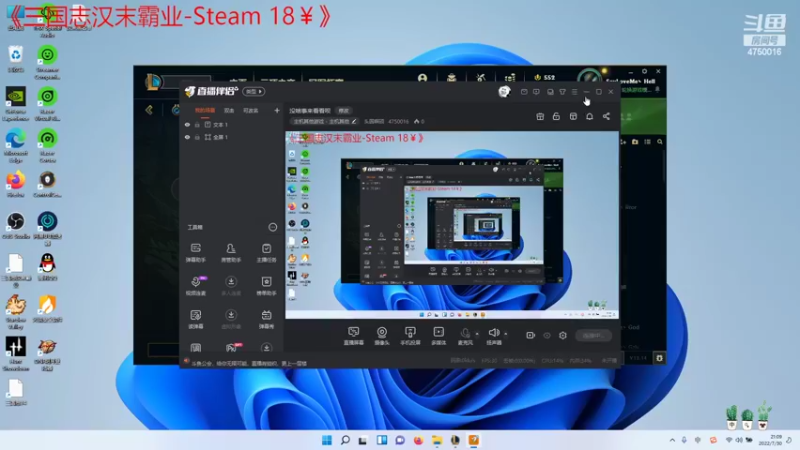Add a new scene with plus
Image resolution: width=800 pixels, height=450 pixels.
click(277, 110)
